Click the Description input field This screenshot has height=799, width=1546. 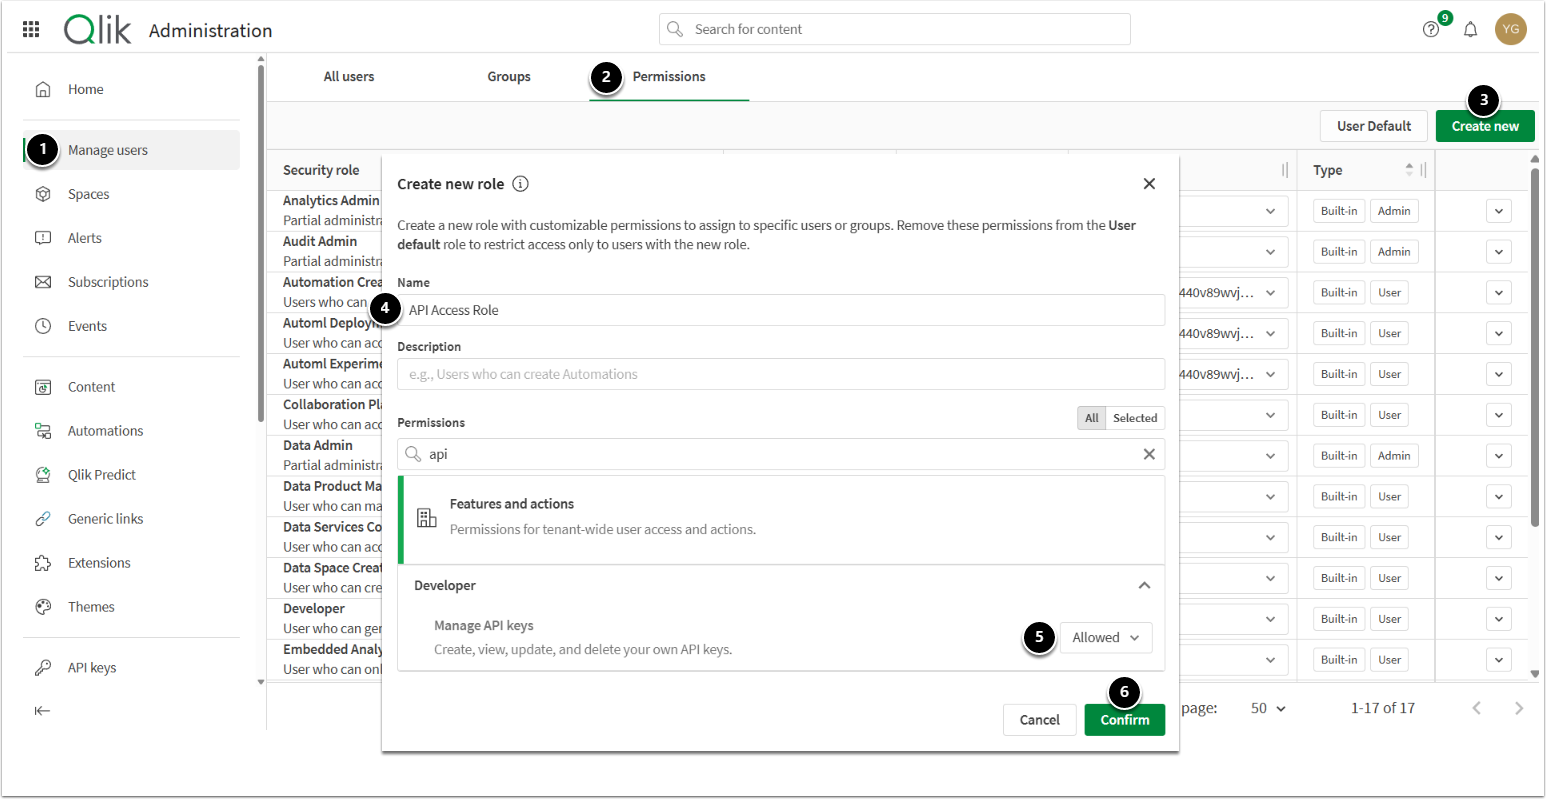click(780, 375)
